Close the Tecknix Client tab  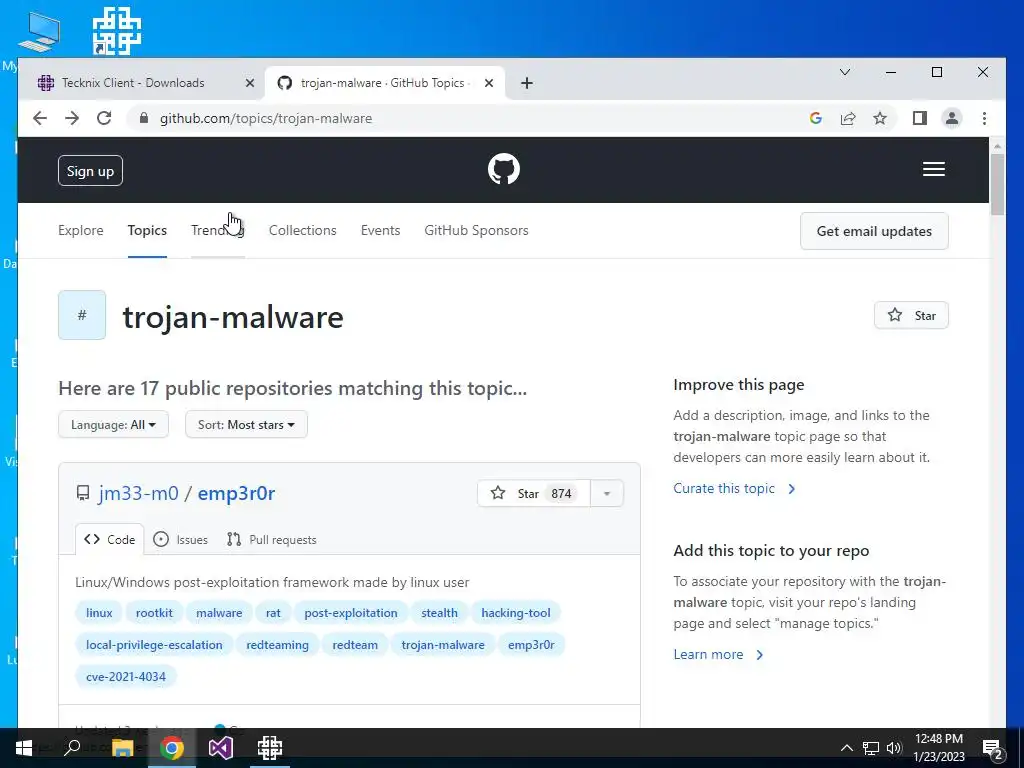click(249, 83)
